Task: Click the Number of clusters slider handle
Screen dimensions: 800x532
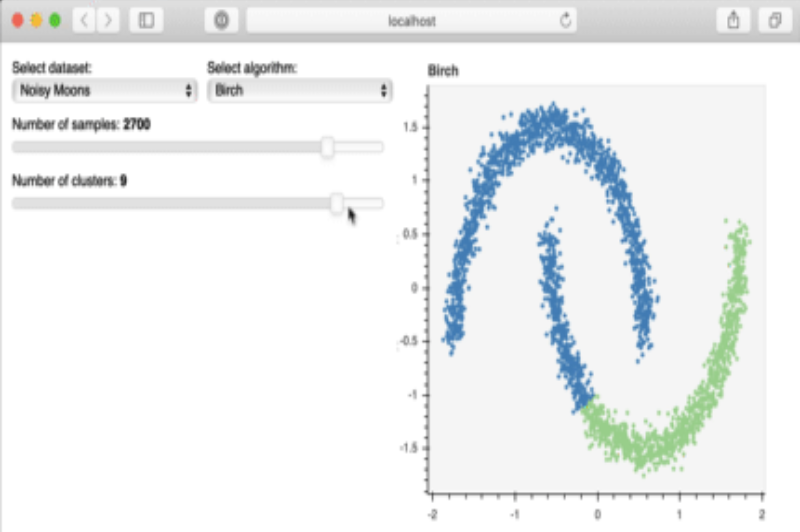Action: pyautogui.click(x=337, y=203)
